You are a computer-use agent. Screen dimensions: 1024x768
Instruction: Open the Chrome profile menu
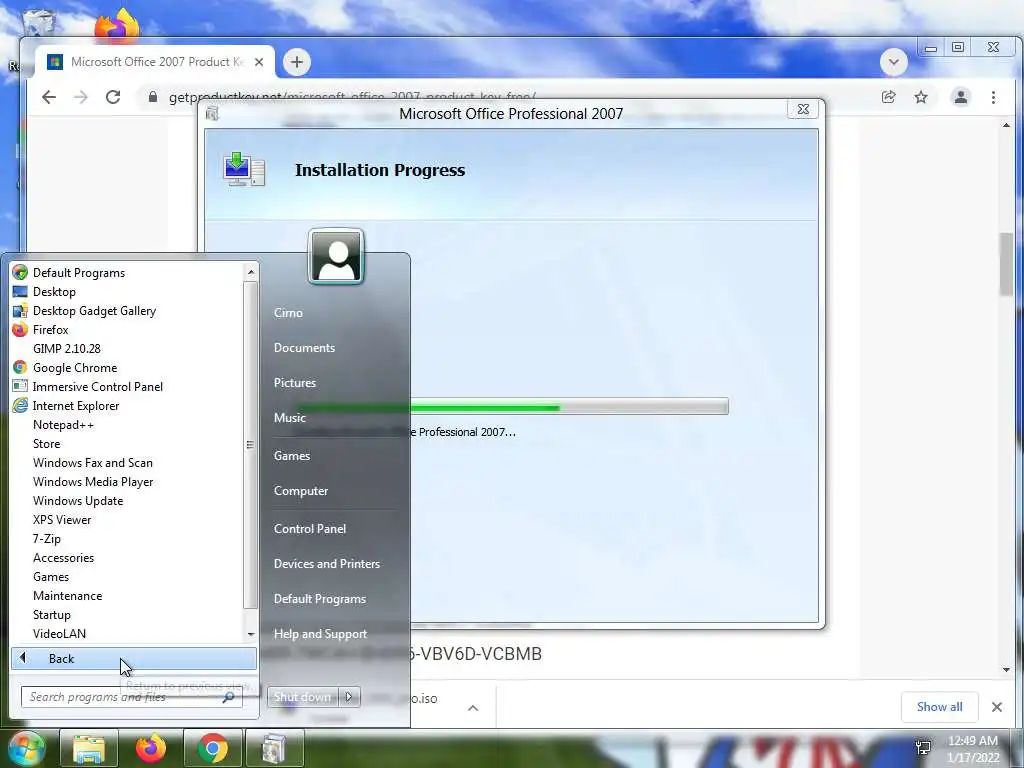961,97
